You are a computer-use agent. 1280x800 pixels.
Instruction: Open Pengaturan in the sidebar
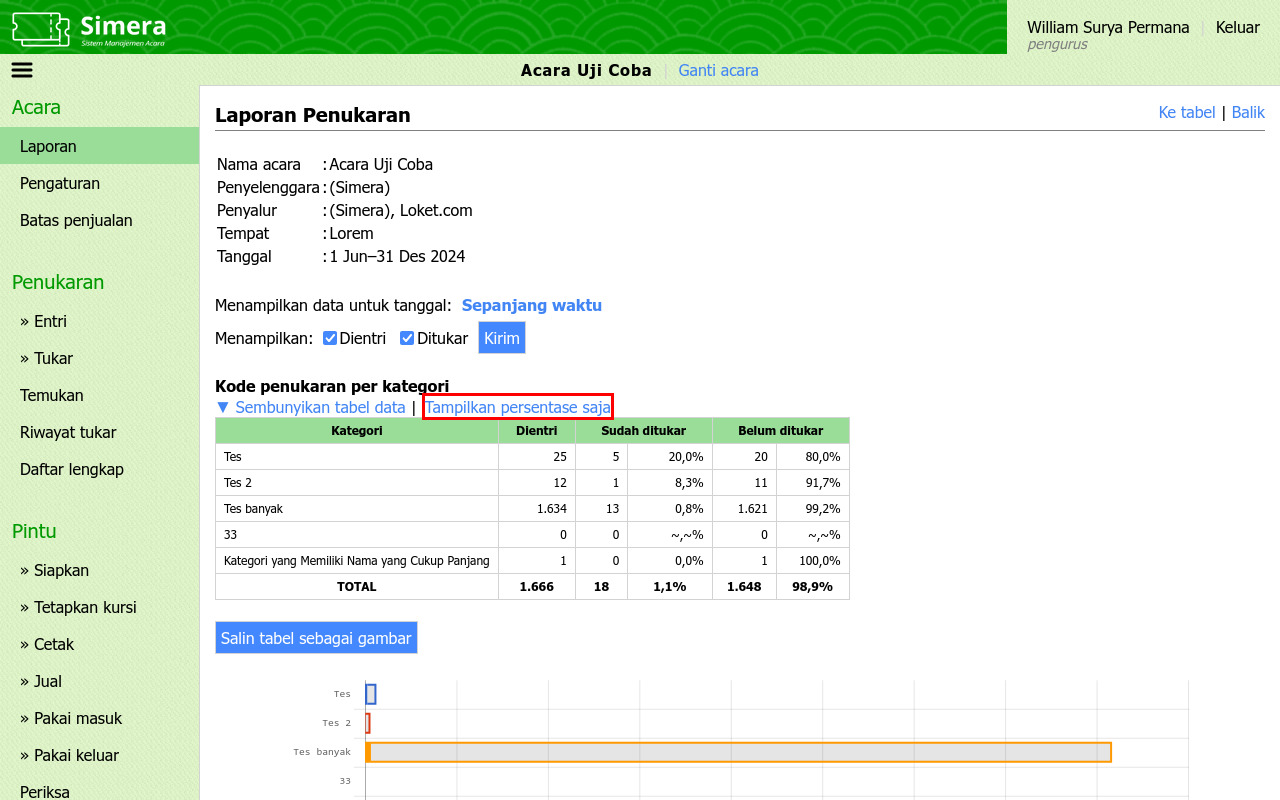point(99,183)
